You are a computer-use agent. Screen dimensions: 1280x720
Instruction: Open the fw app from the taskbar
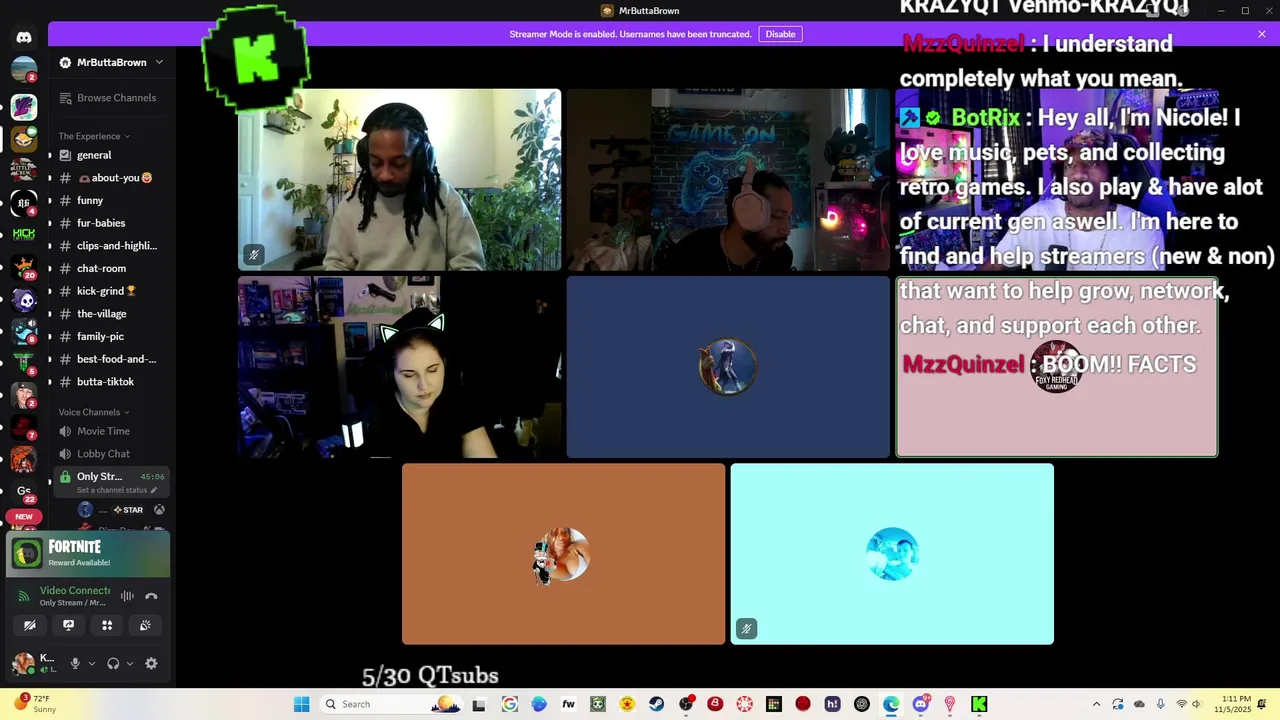pyautogui.click(x=568, y=704)
